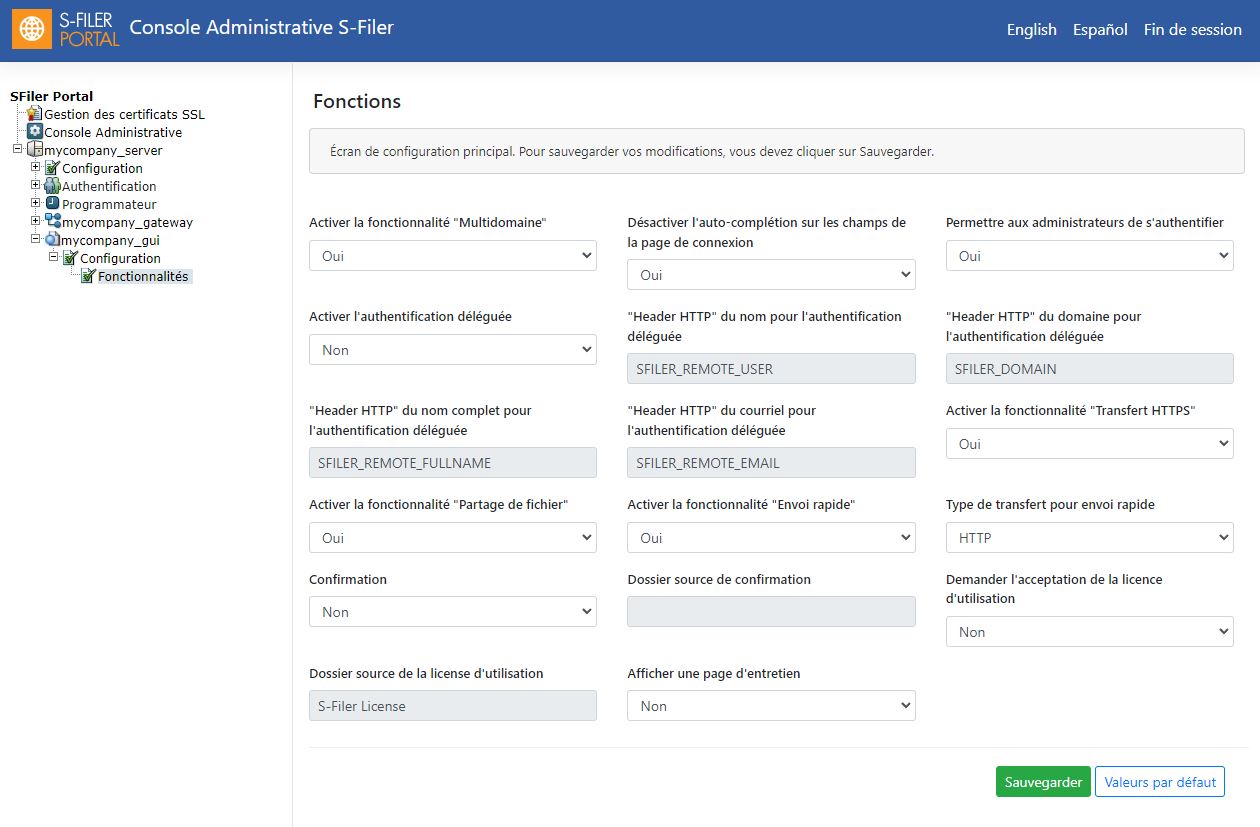Switch language to English
Image resolution: width=1260 pixels, height=827 pixels.
tap(1032, 30)
